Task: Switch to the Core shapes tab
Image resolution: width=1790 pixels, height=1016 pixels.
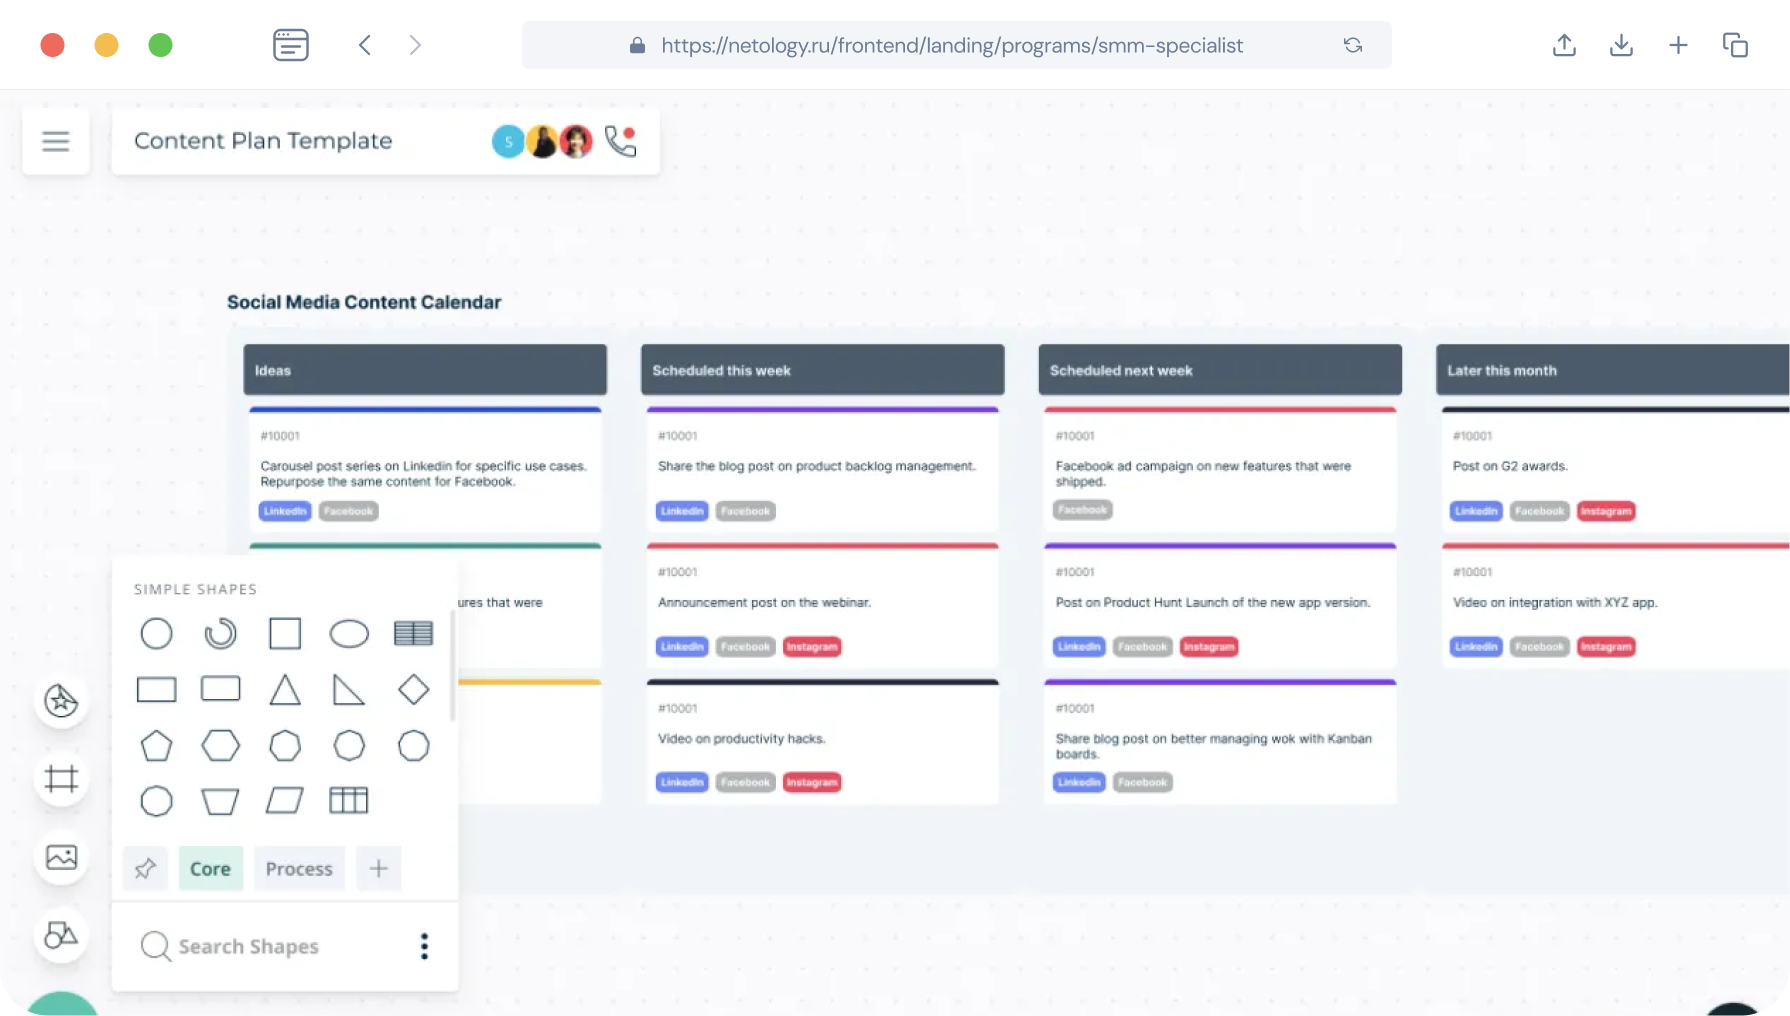Action: tap(210, 868)
